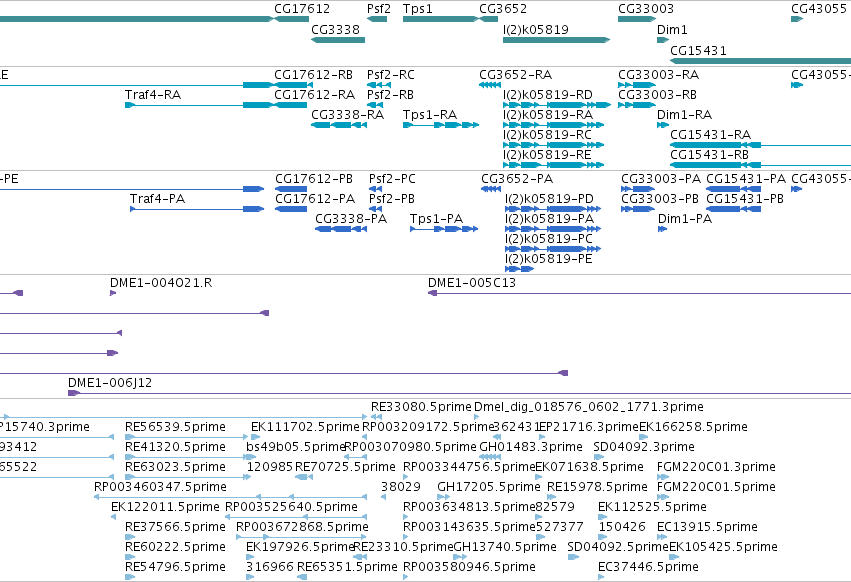Click EST Dmel_dig_018576_0602_1771.3prime
Screen dimensions: 851x582
click(x=588, y=407)
